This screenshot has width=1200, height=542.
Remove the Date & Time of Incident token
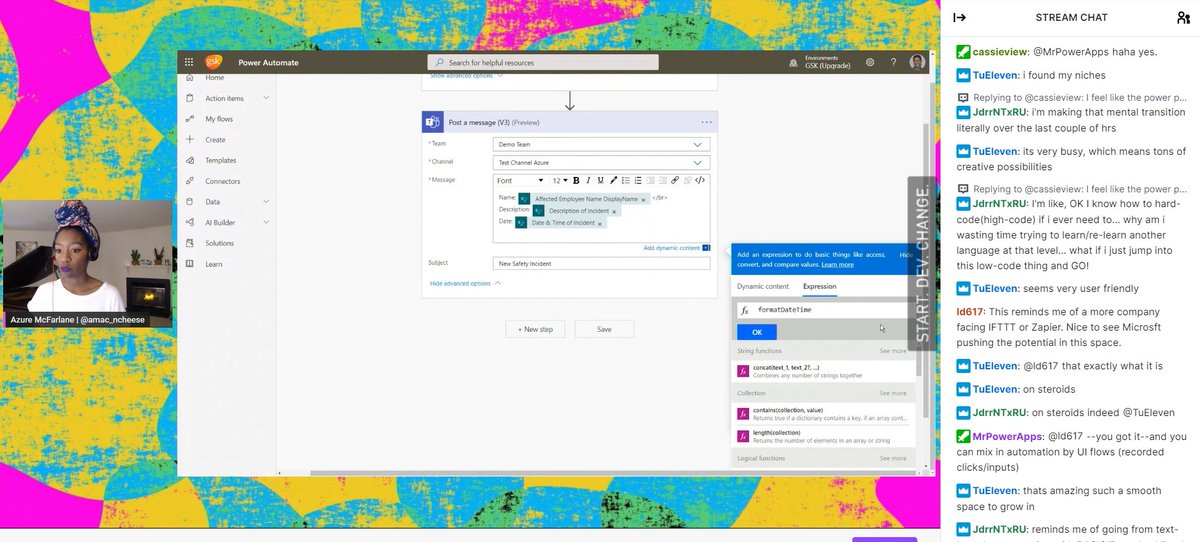click(600, 223)
